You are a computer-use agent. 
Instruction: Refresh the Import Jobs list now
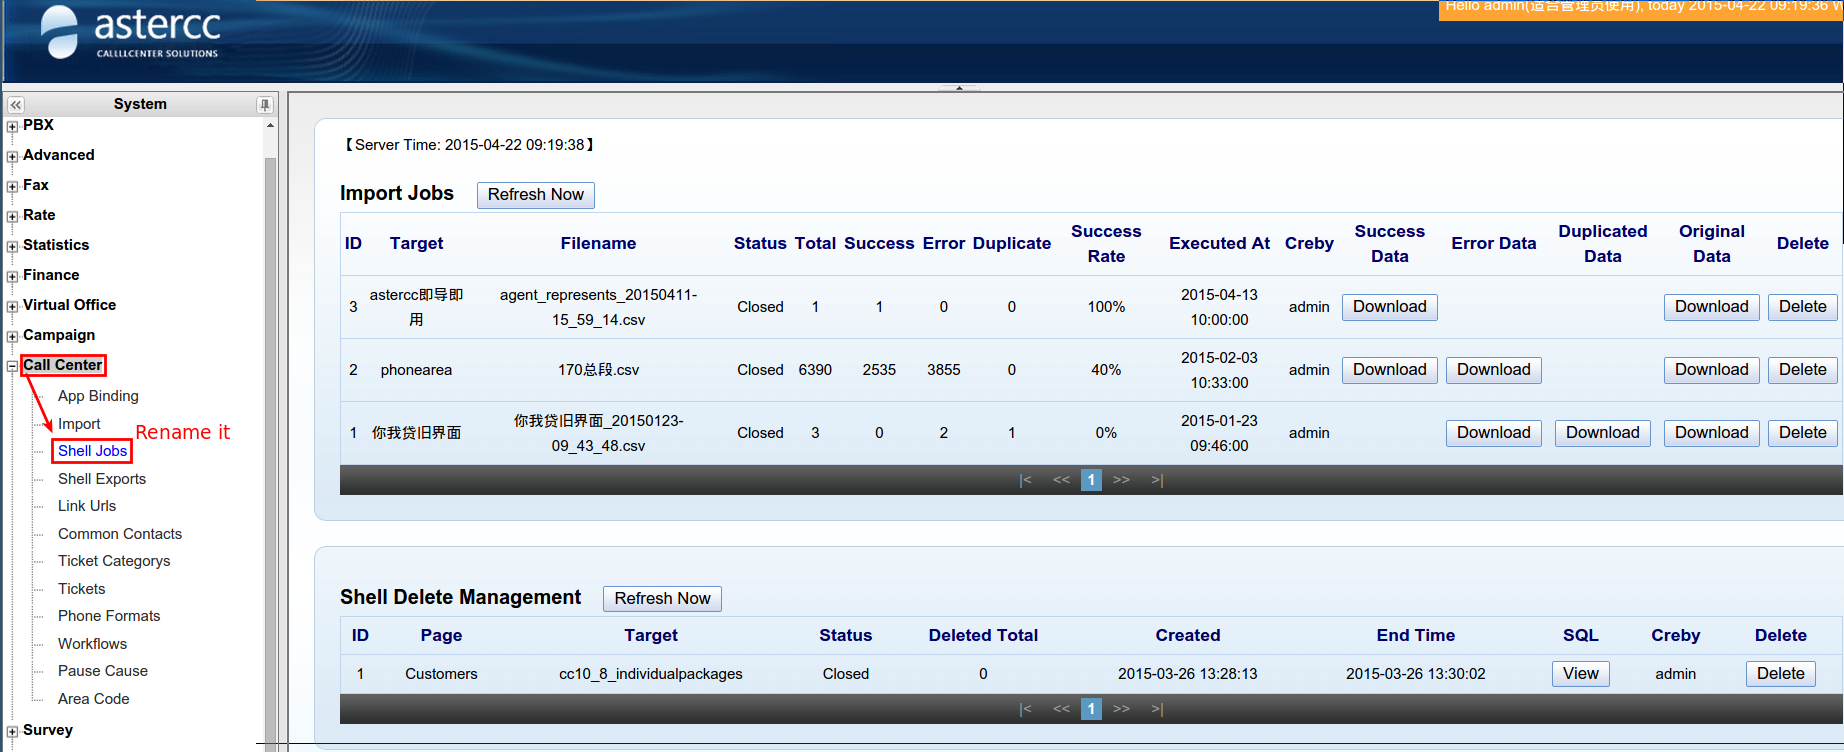click(x=535, y=195)
